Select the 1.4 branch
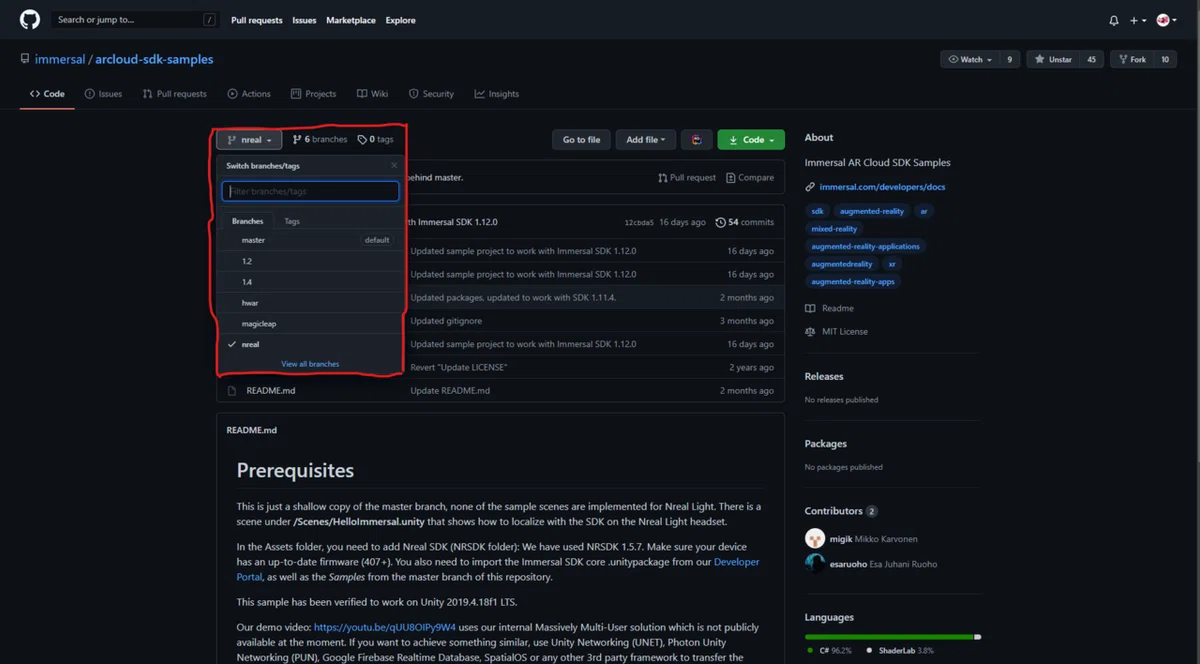1200x664 pixels. point(310,282)
